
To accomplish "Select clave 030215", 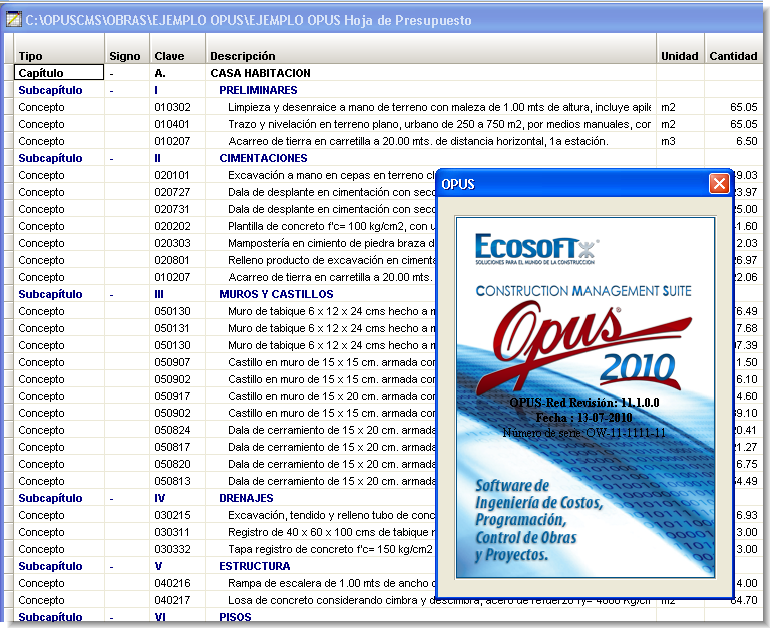I will [x=171, y=515].
